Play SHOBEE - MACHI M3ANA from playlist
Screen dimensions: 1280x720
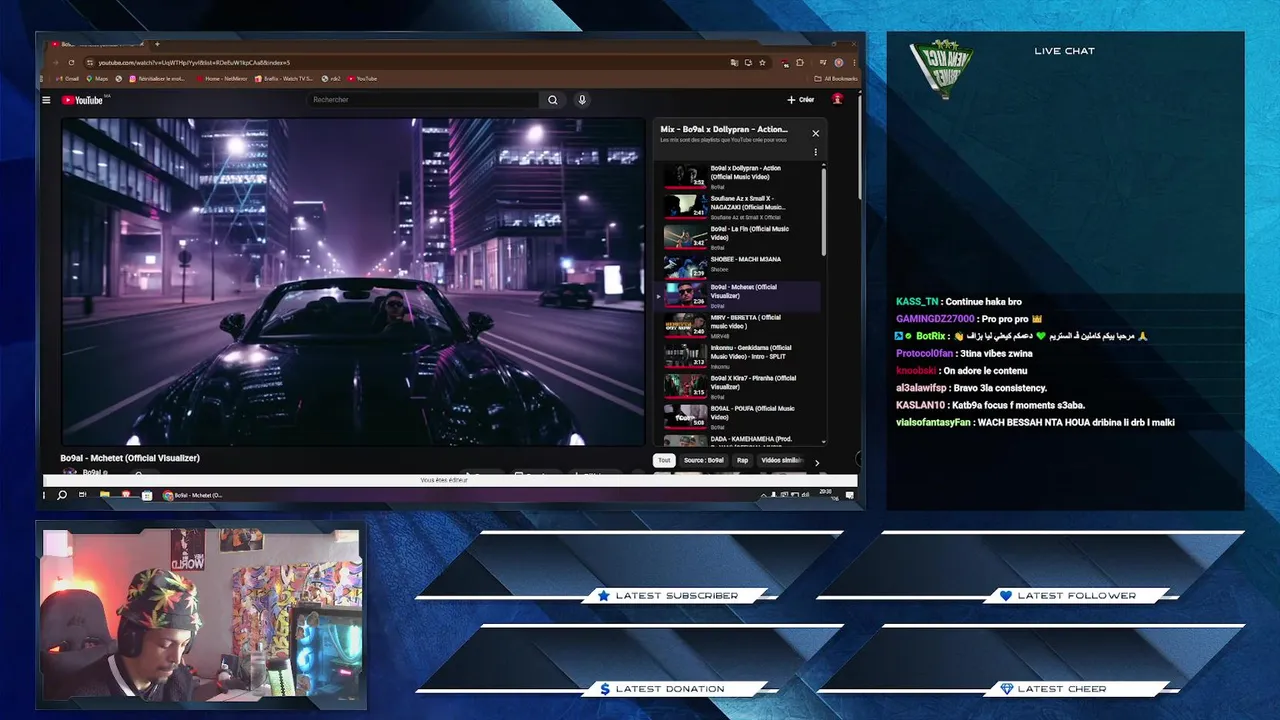tap(740, 266)
